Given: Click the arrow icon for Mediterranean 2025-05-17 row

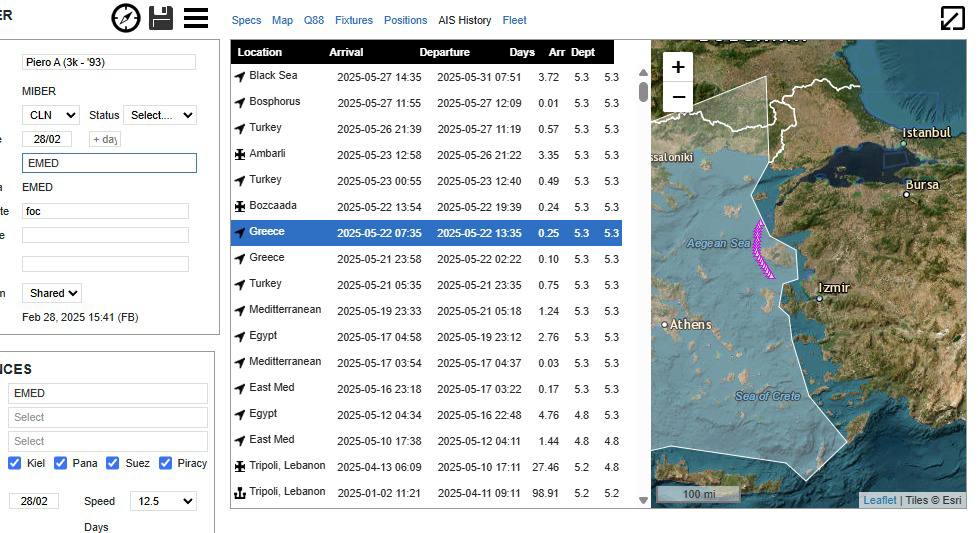Looking at the screenshot, I should click(x=240, y=362).
